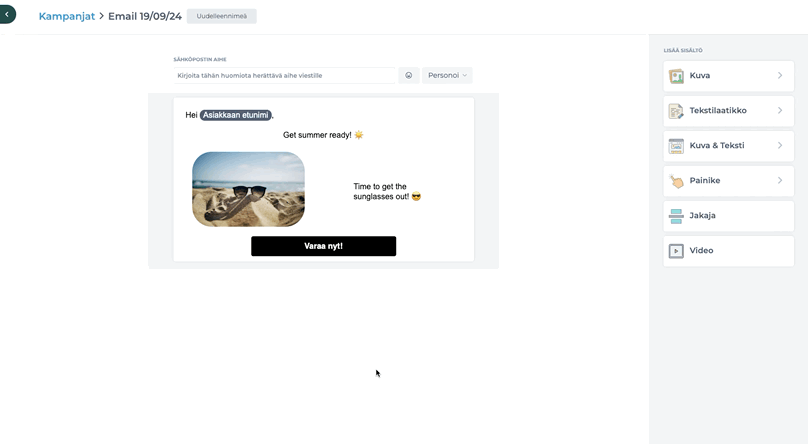
Task: Focus the email subject input field
Action: click(284, 75)
